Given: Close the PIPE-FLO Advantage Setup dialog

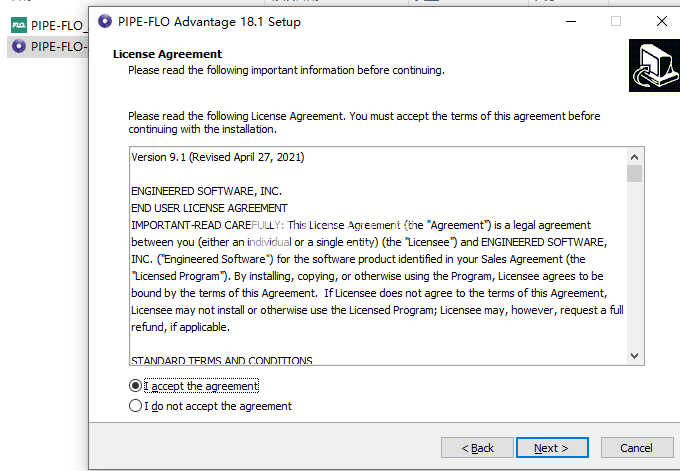Looking at the screenshot, I should tap(662, 21).
